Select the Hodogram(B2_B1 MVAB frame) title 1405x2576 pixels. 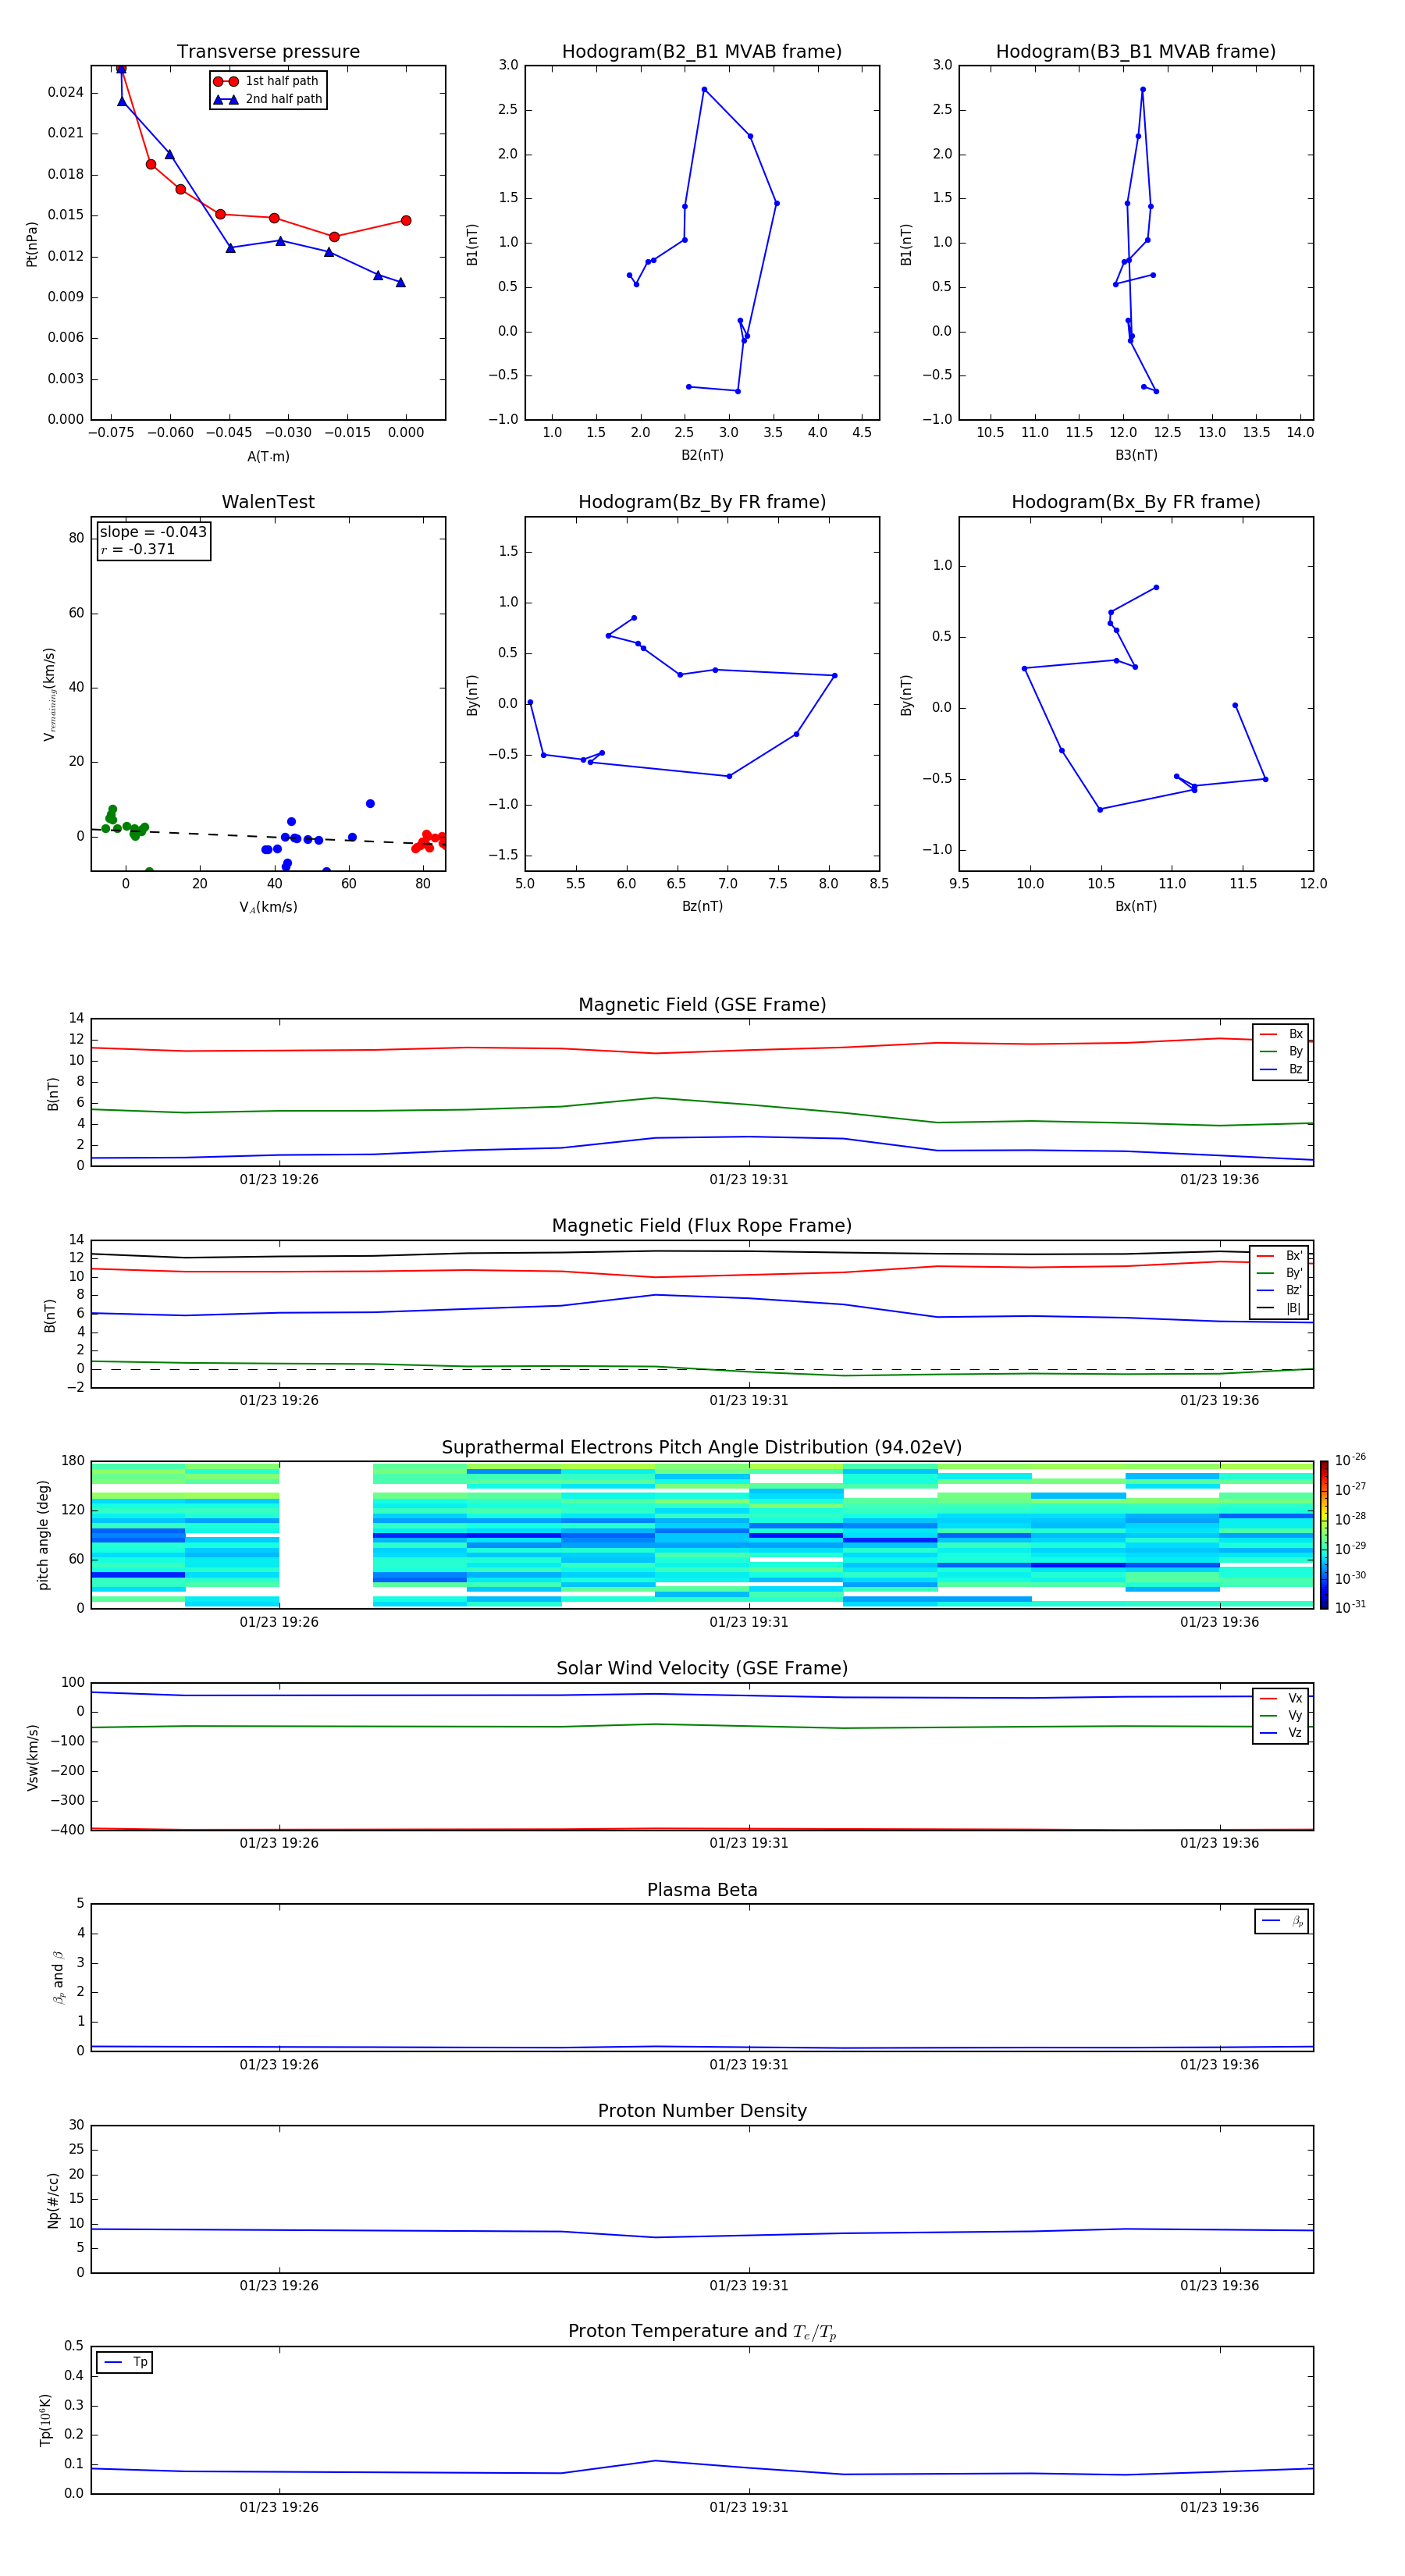coord(701,52)
